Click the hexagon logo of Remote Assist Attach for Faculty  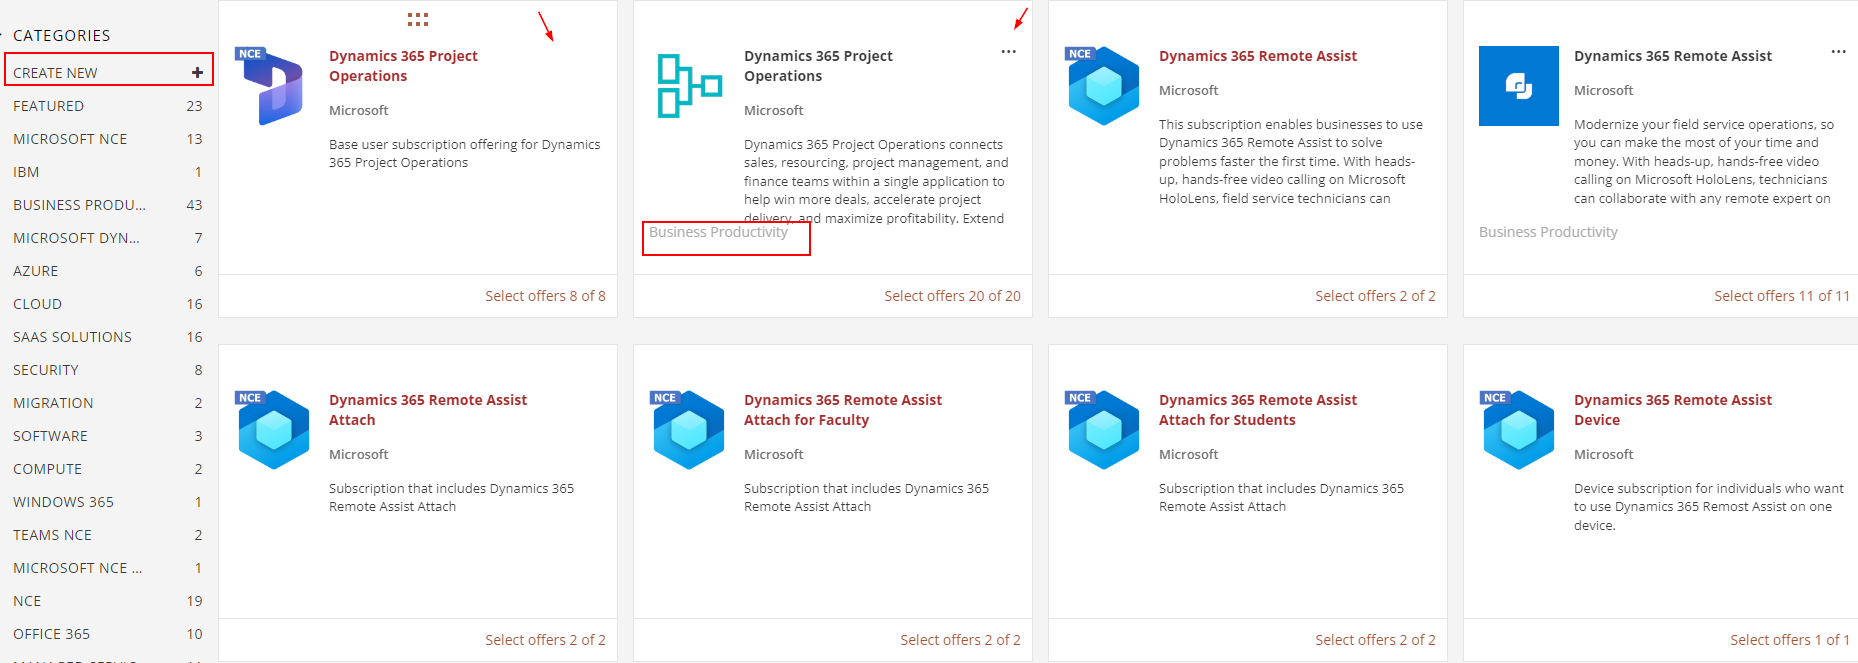click(x=689, y=431)
